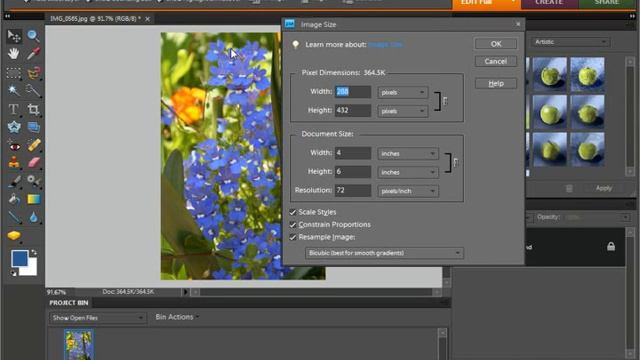Click Help in Image Size dialog
Screen dimensions: 640x360
(x=496, y=83)
